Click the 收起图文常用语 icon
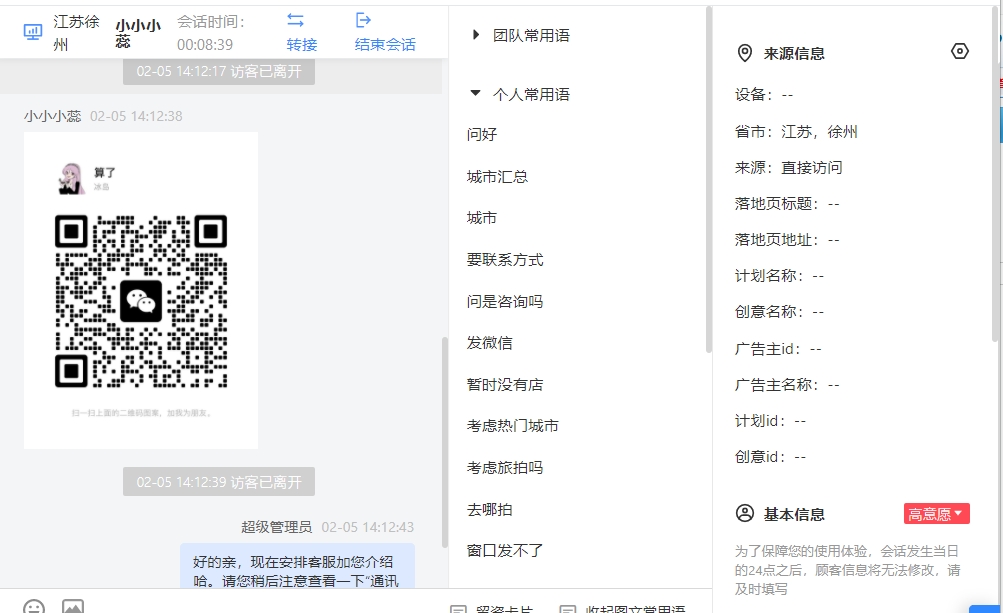 tap(567, 609)
